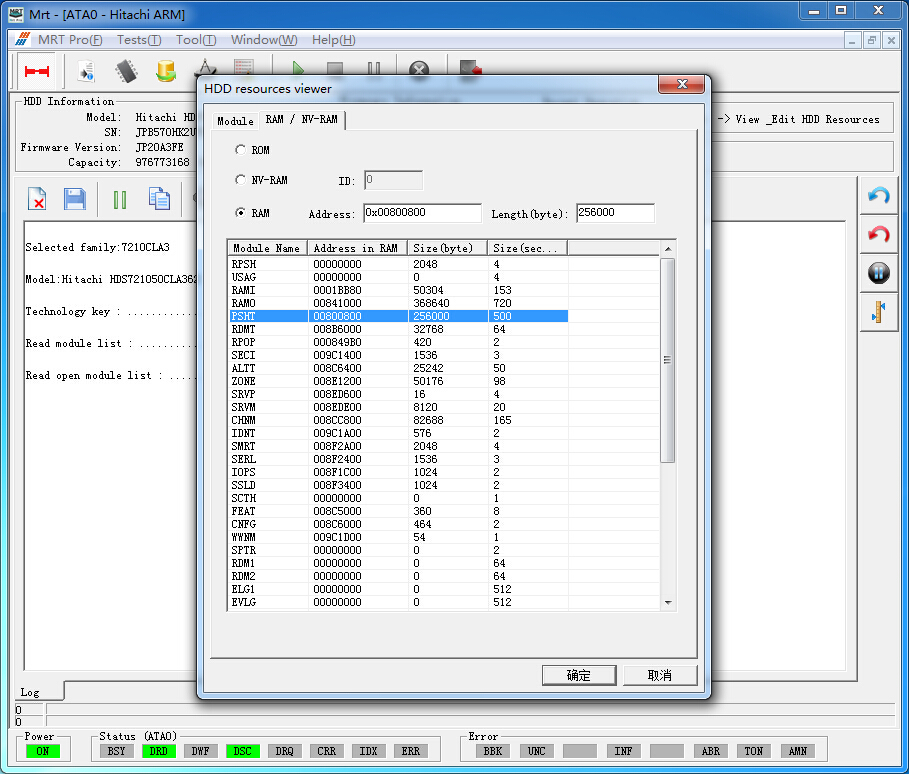Image resolution: width=909 pixels, height=774 pixels.
Task: Click the 确定 confirm button
Action: 578,675
